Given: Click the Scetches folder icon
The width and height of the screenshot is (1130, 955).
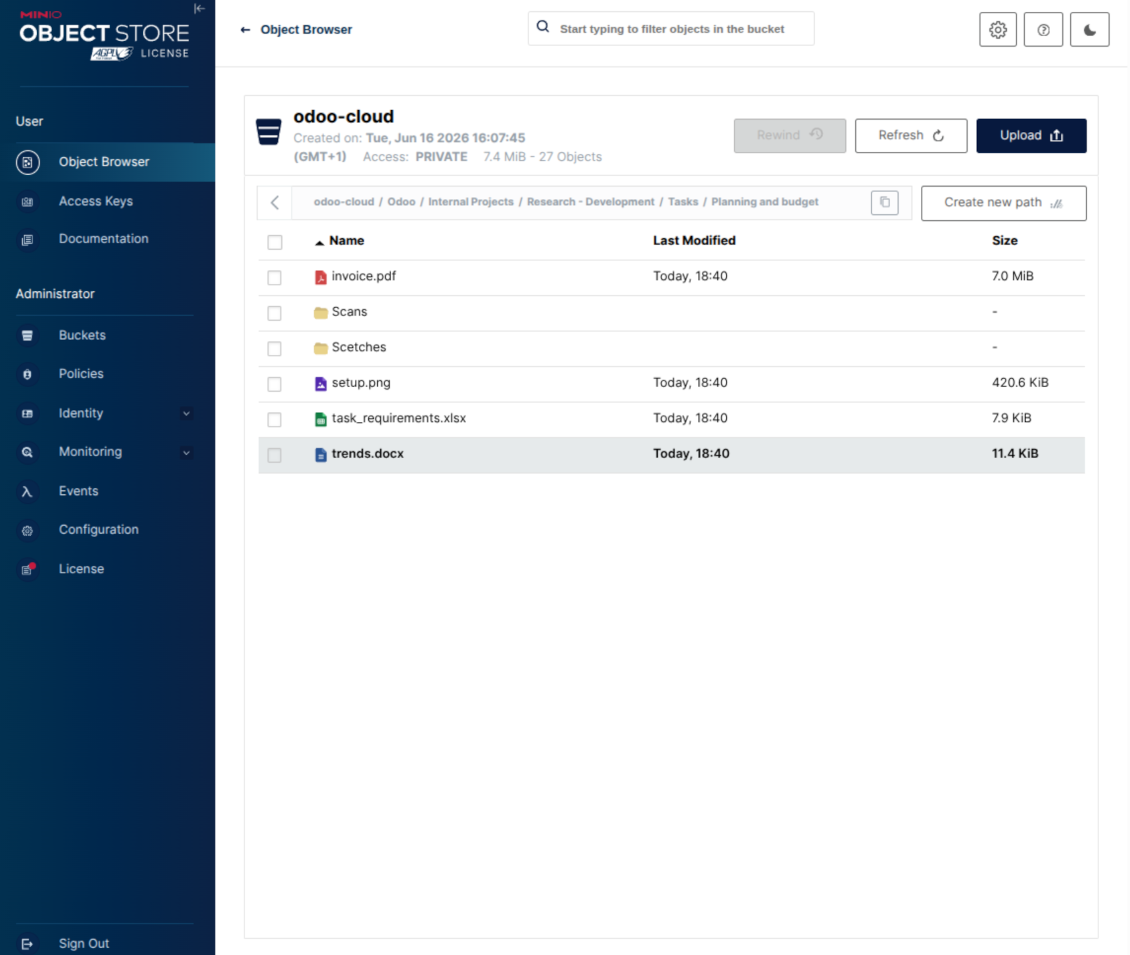Looking at the screenshot, I should pos(321,348).
